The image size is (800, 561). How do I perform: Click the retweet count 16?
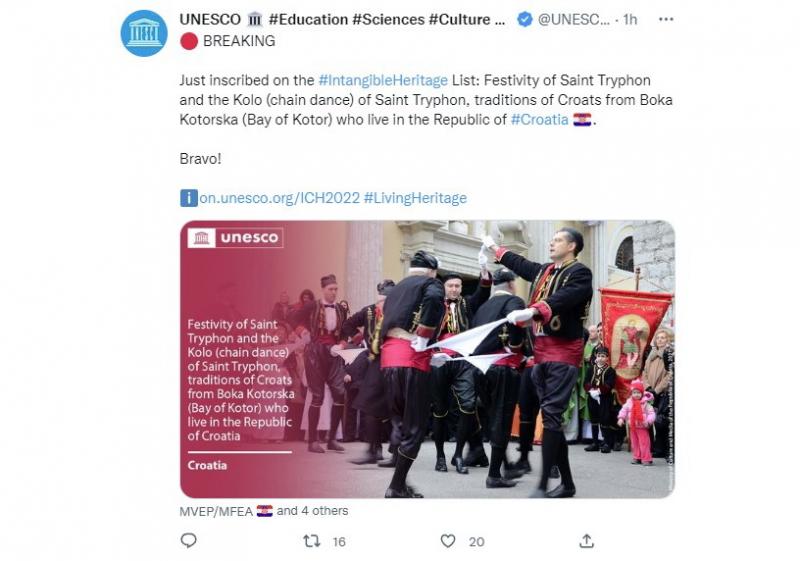tap(339, 542)
